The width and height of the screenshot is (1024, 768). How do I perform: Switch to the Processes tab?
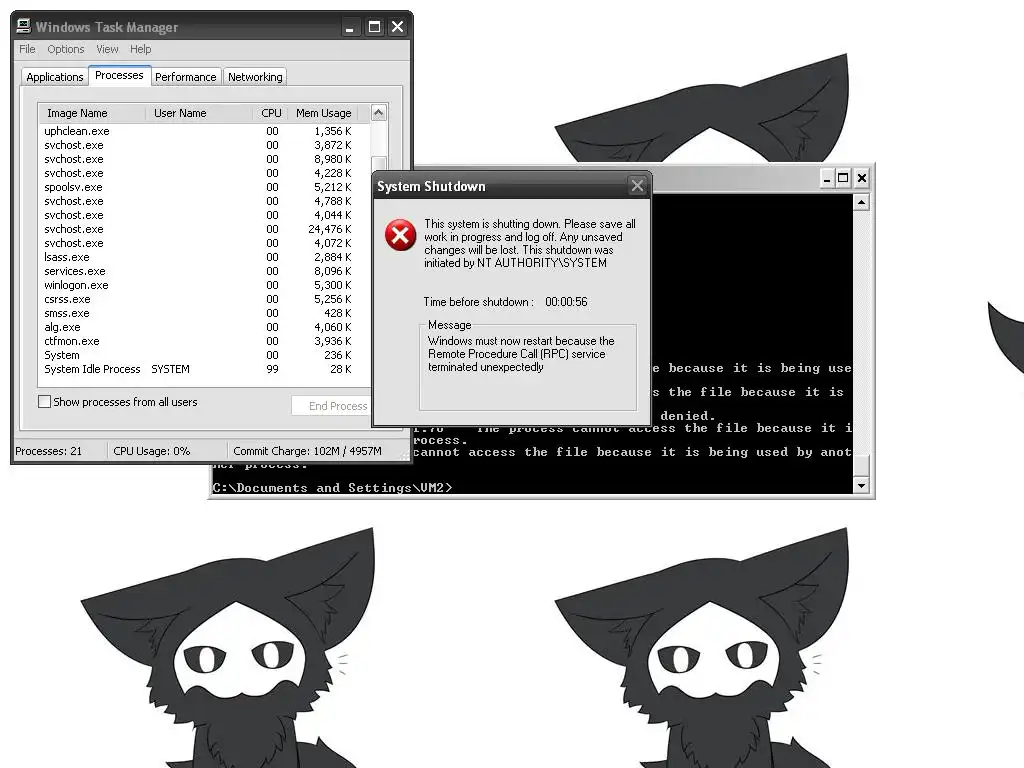click(x=119, y=75)
